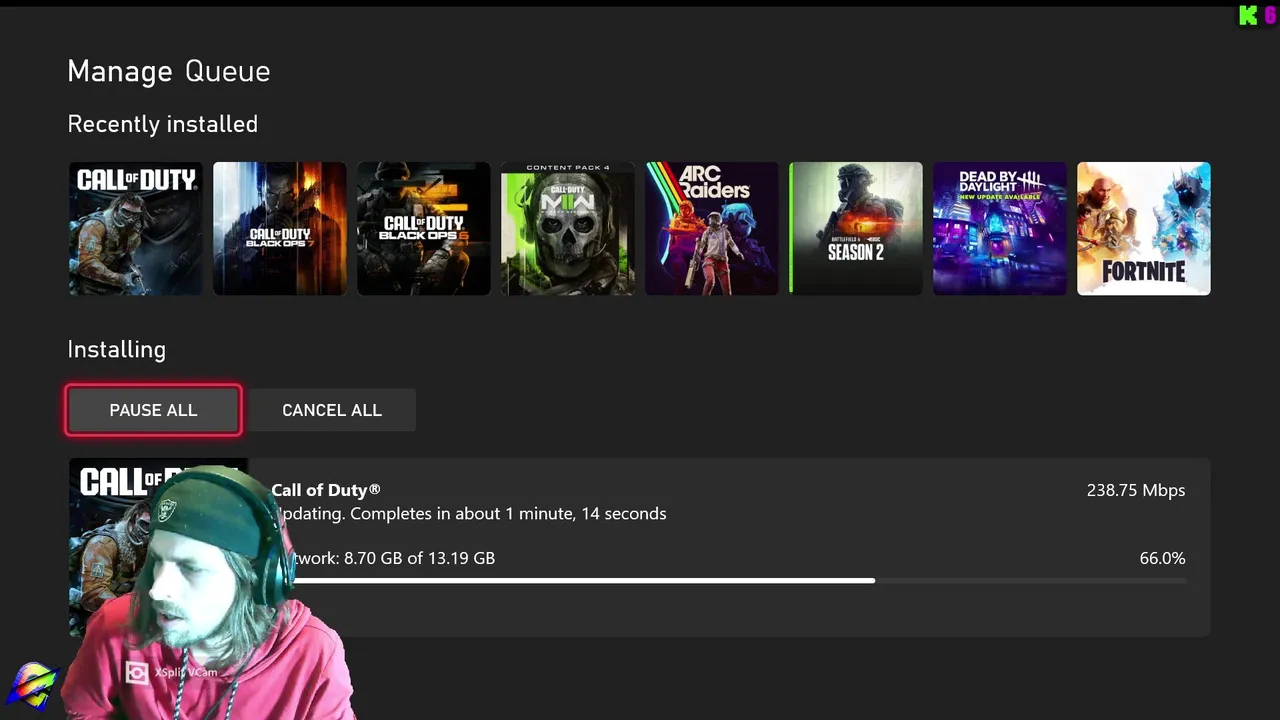The image size is (1280, 720).
Task: Click the green K logo in the top corner
Action: coord(1248,15)
